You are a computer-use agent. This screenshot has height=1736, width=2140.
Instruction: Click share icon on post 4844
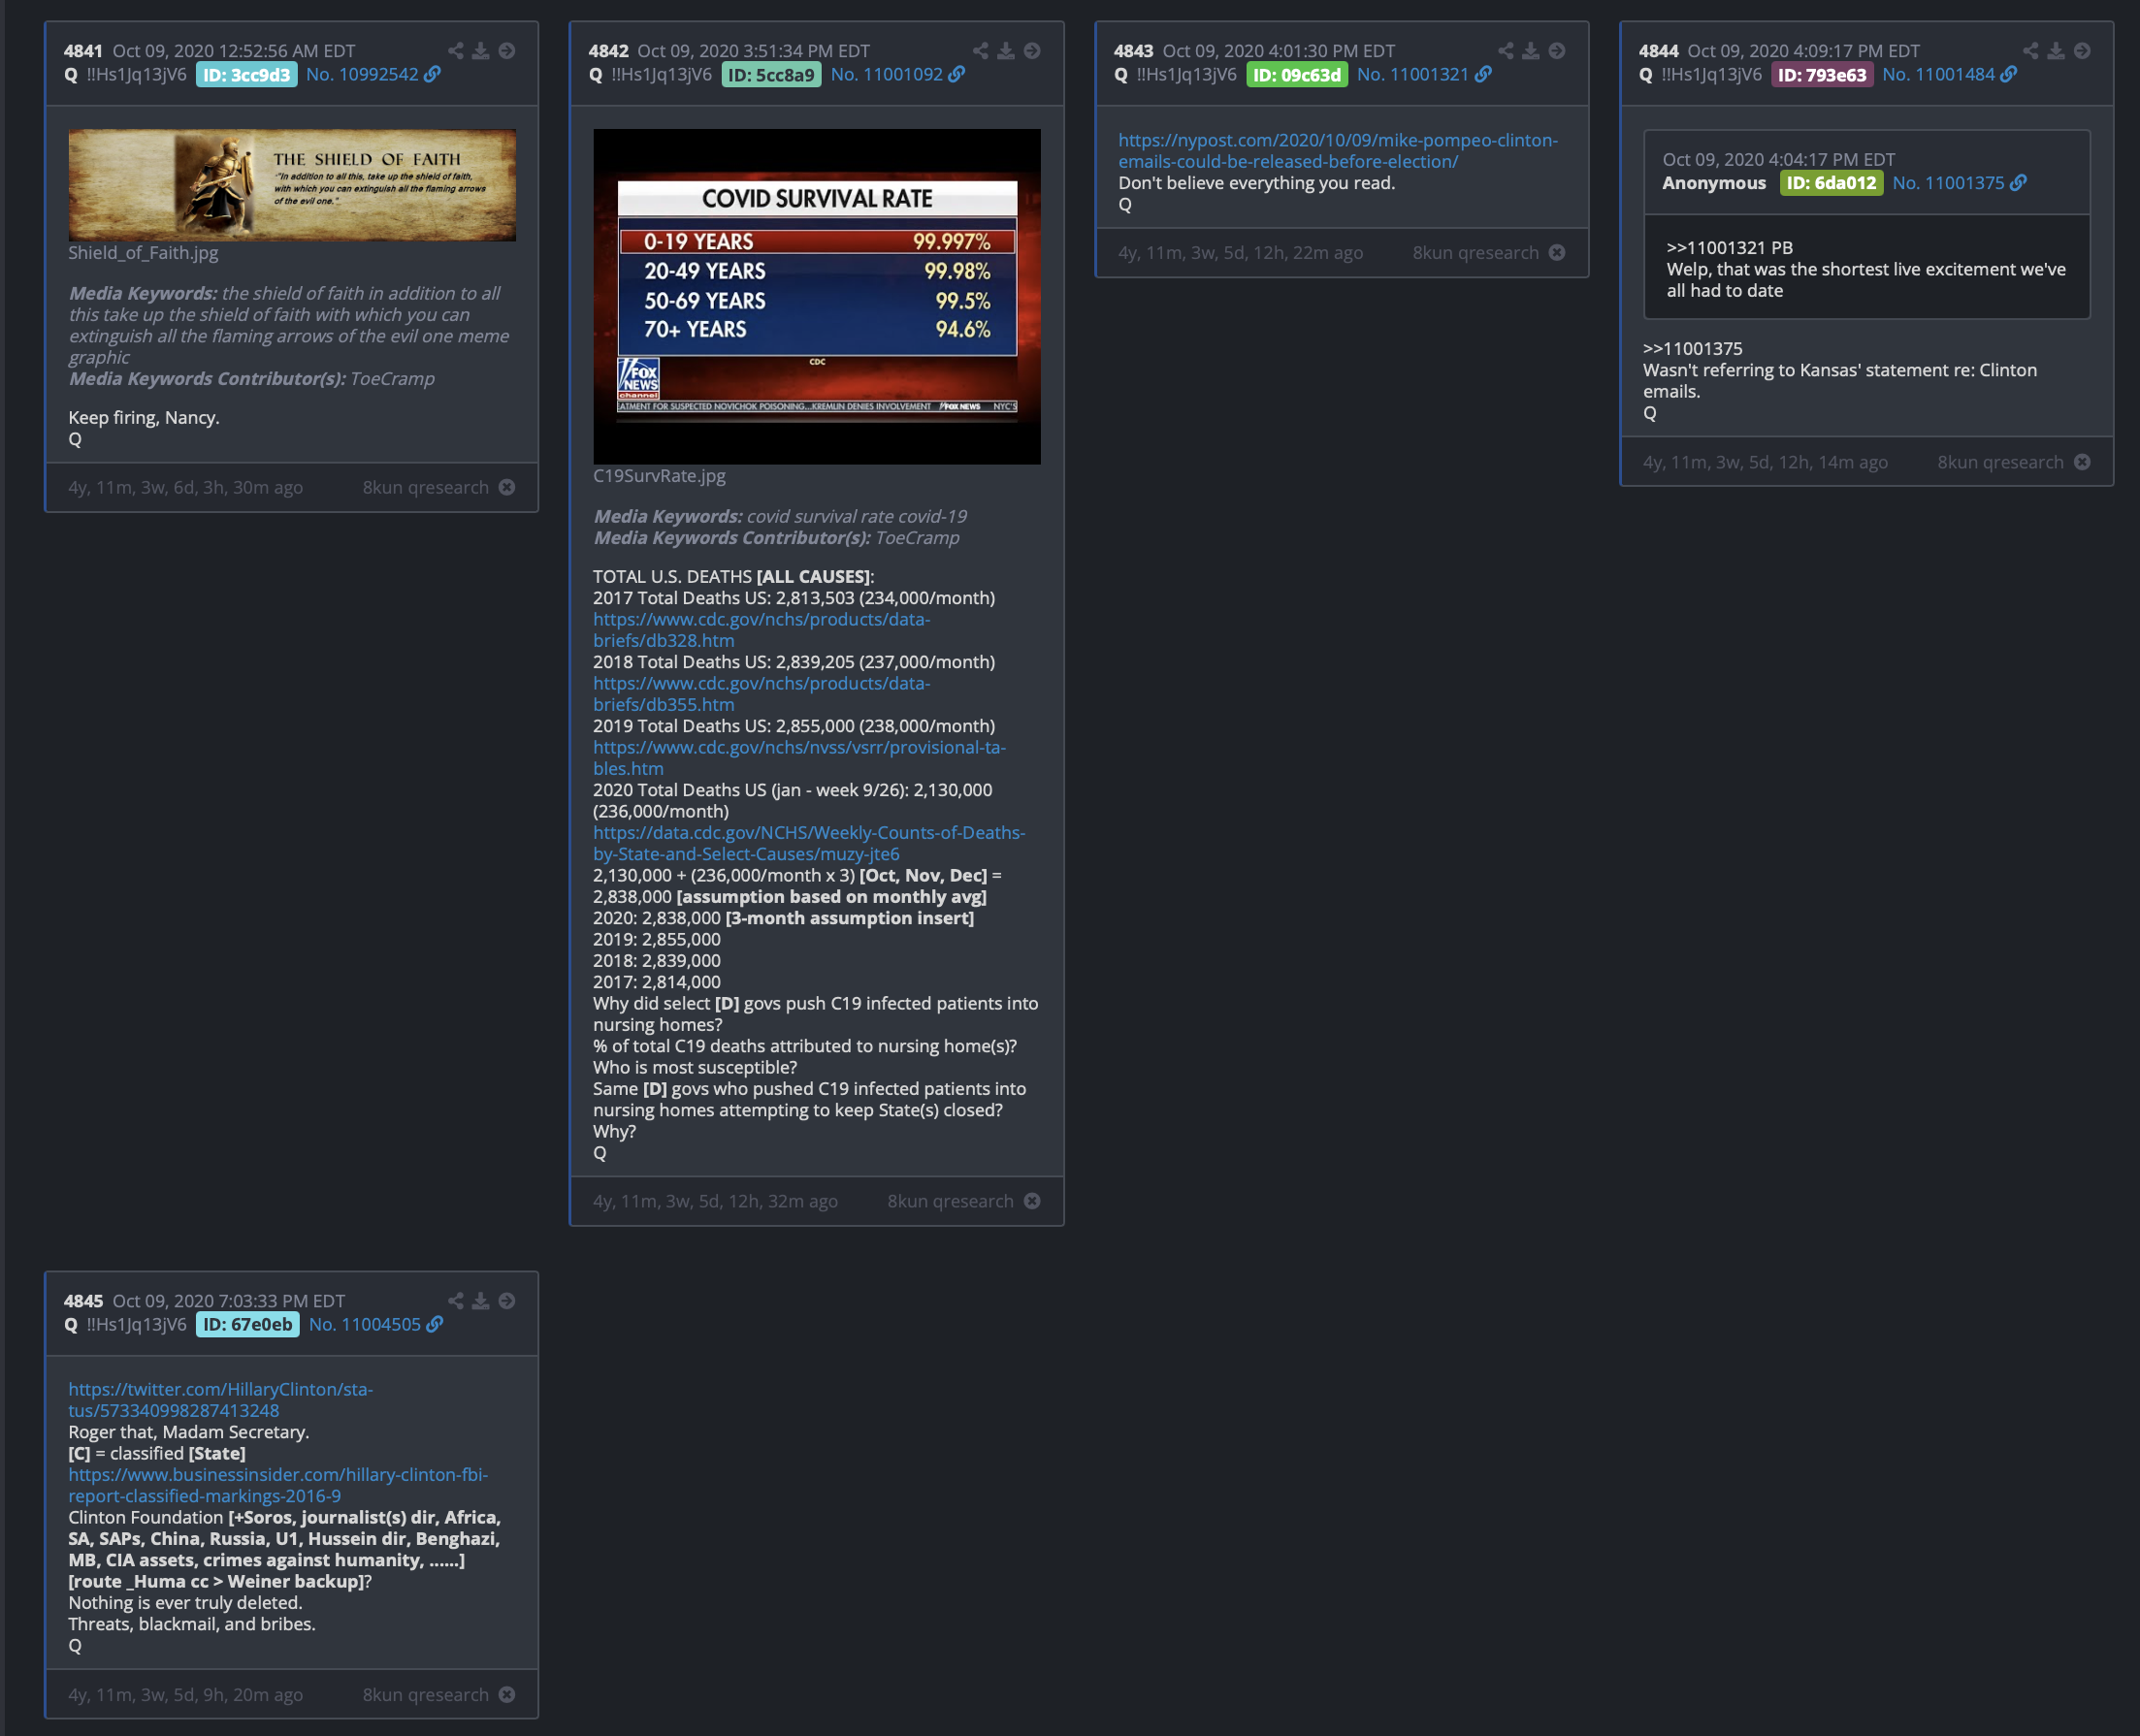click(x=2030, y=51)
